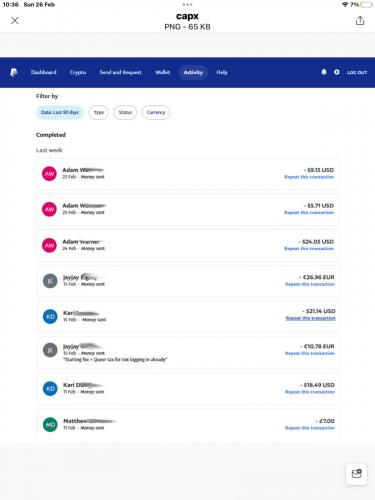The height and width of the screenshot is (500, 375).
Task: Click the JE avatar for €10.78 EUR
Action: coord(50,350)
